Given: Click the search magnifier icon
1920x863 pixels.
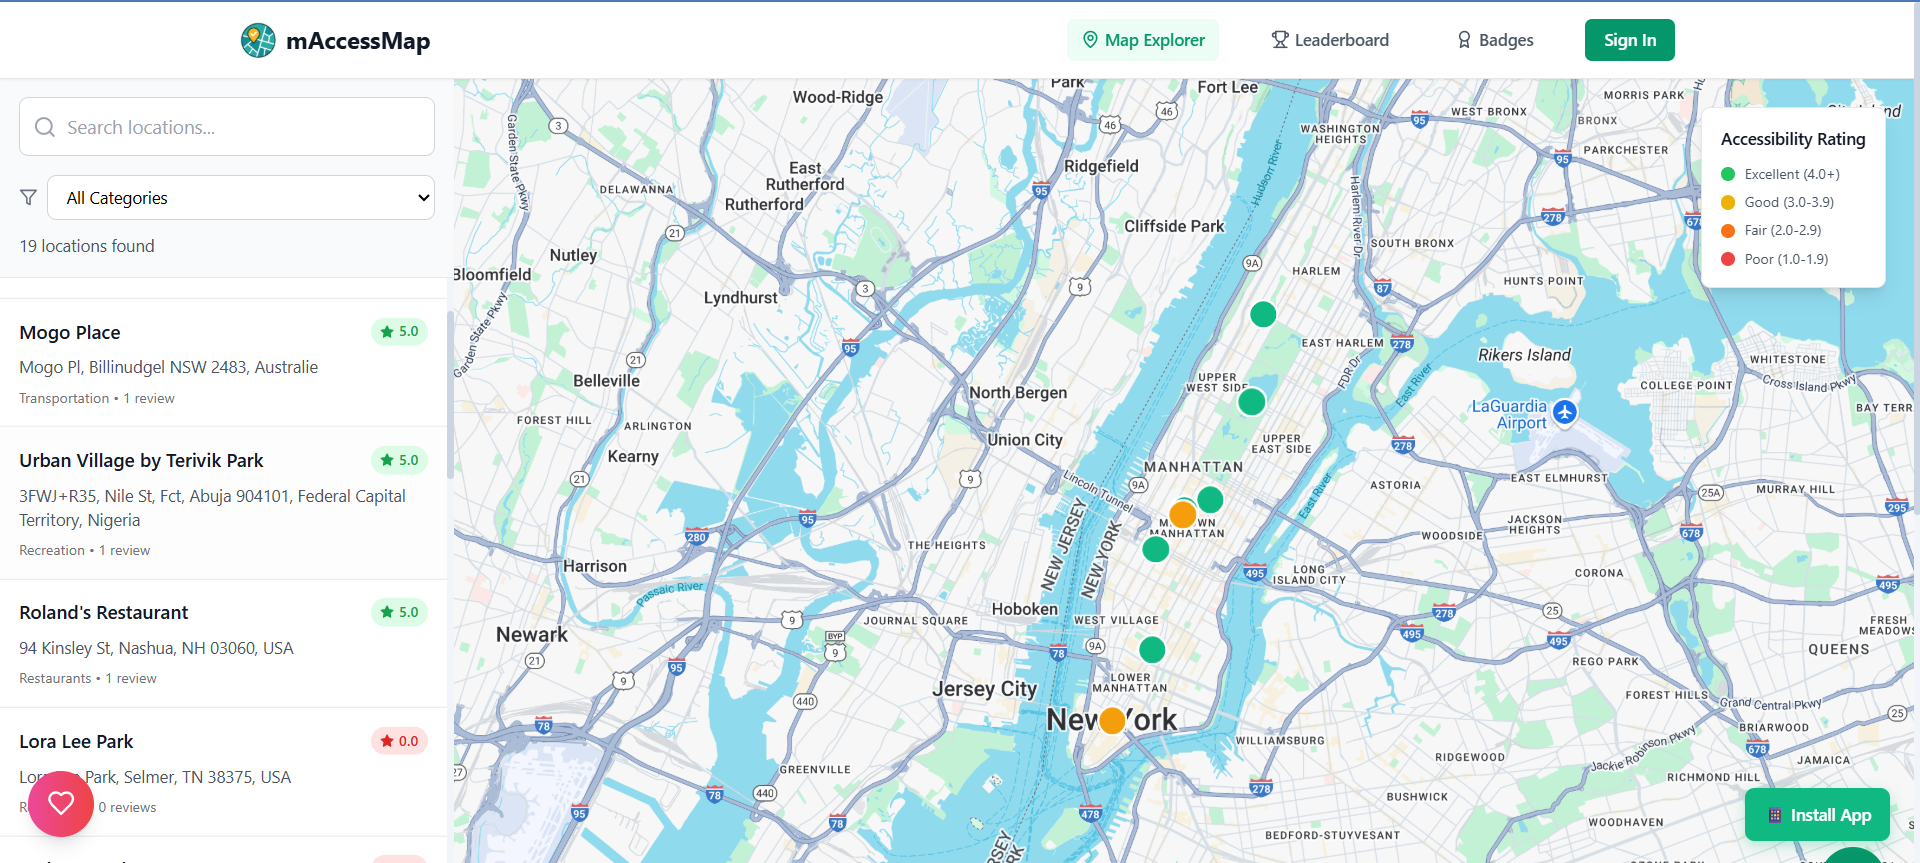Looking at the screenshot, I should pos(45,127).
